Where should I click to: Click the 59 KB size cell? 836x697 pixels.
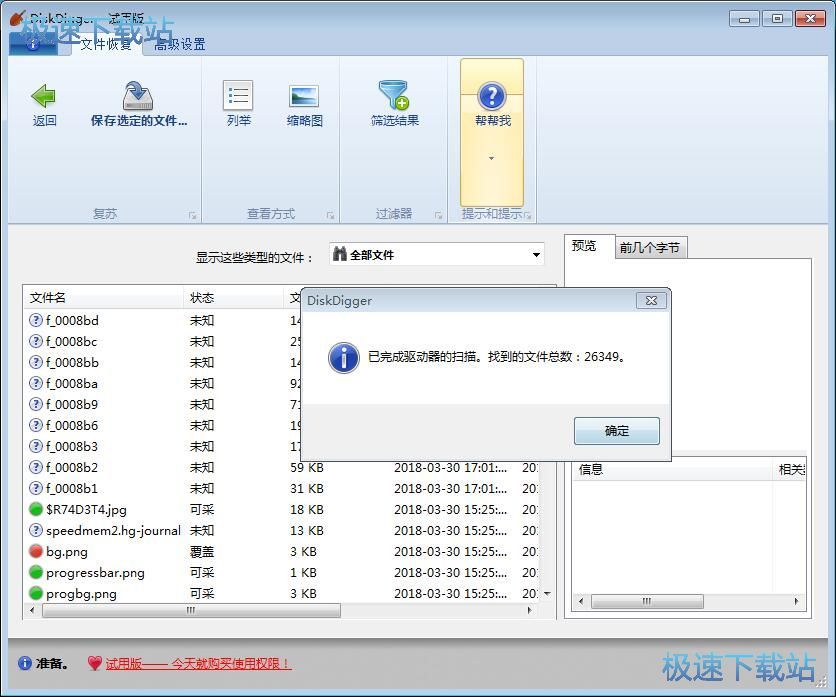coord(307,468)
